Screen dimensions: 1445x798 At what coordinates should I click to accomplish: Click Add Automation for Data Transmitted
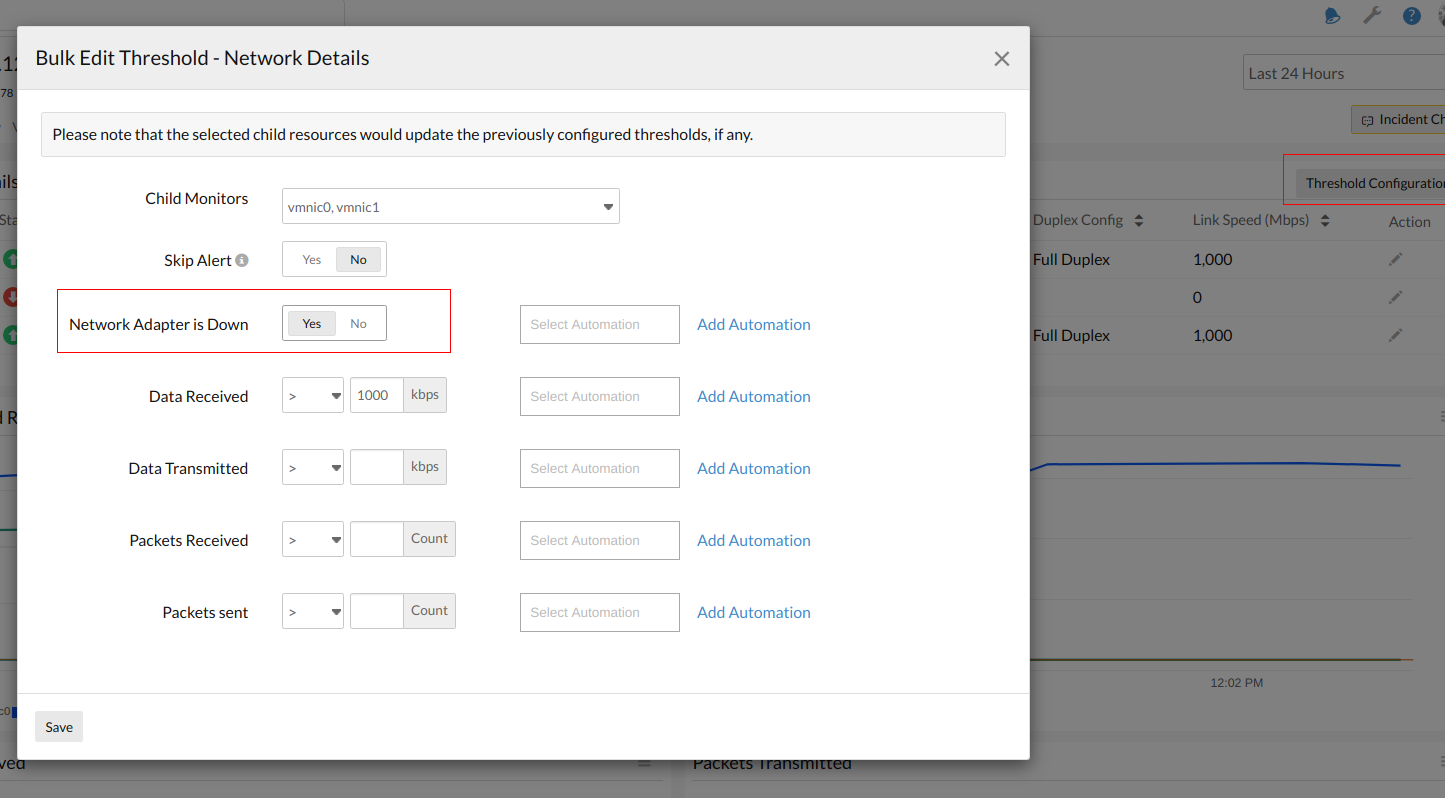point(754,468)
